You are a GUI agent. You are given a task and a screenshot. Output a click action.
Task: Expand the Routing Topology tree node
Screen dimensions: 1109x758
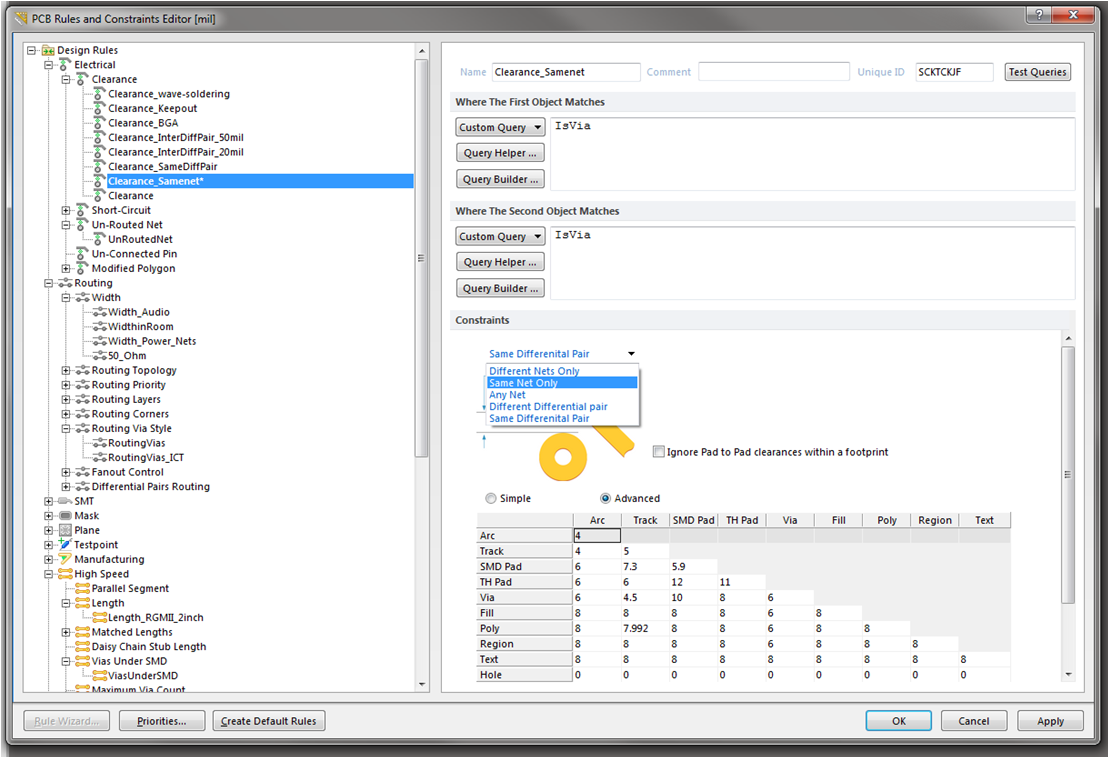[x=66, y=371]
